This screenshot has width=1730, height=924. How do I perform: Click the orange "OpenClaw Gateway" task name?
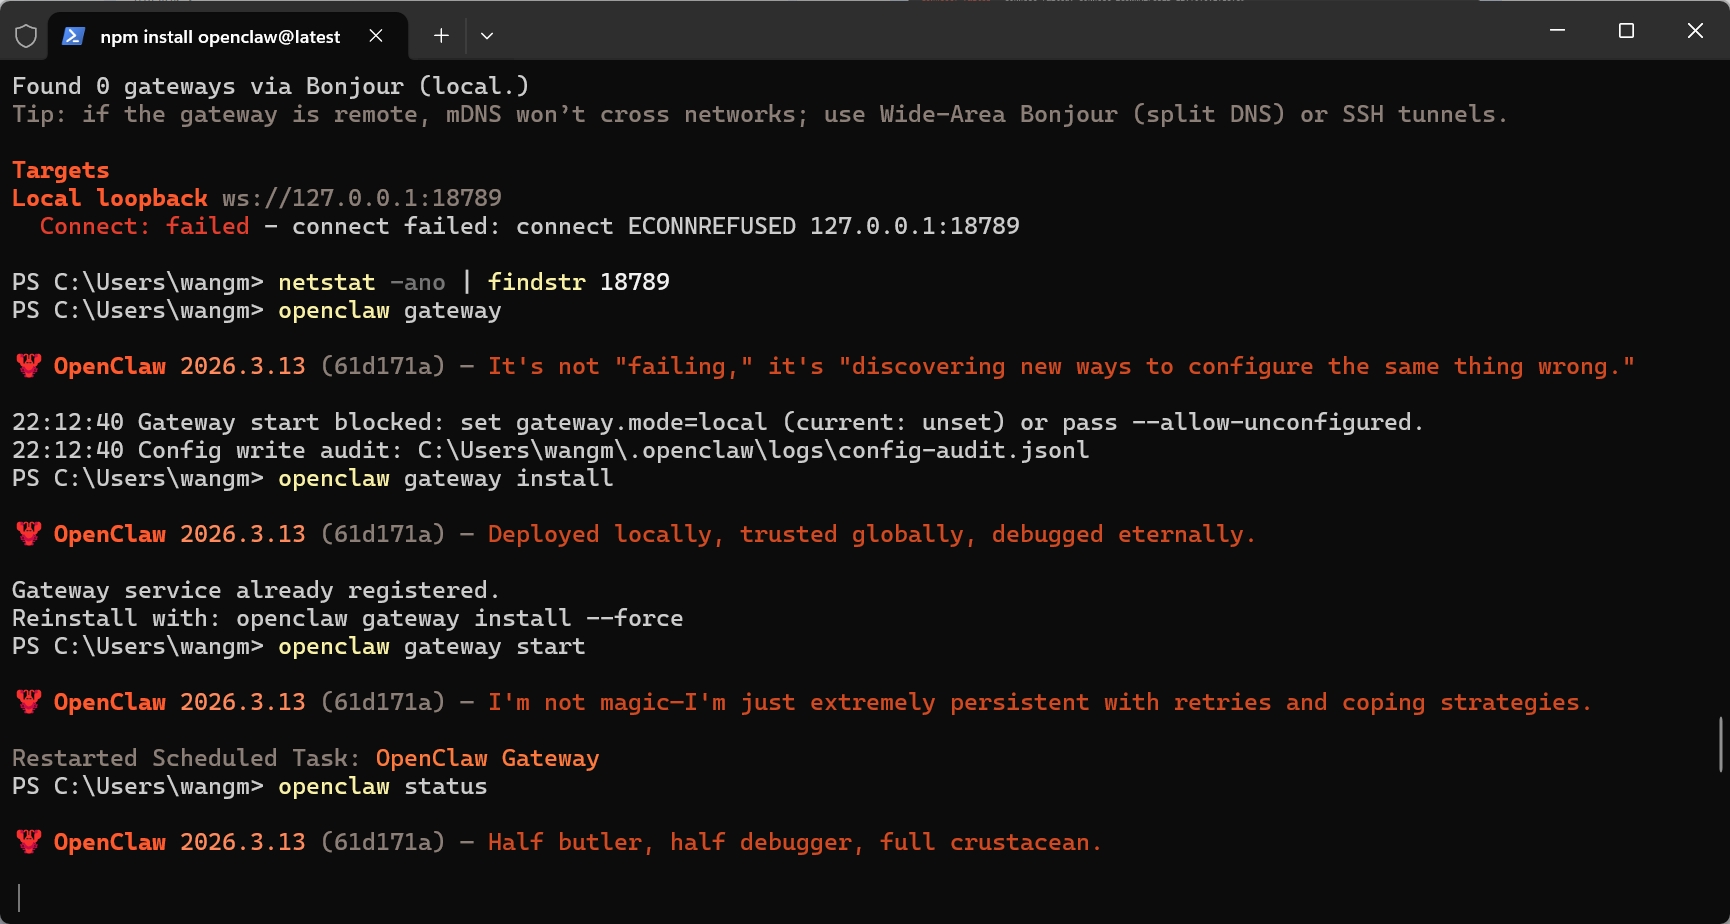pyautogui.click(x=487, y=758)
